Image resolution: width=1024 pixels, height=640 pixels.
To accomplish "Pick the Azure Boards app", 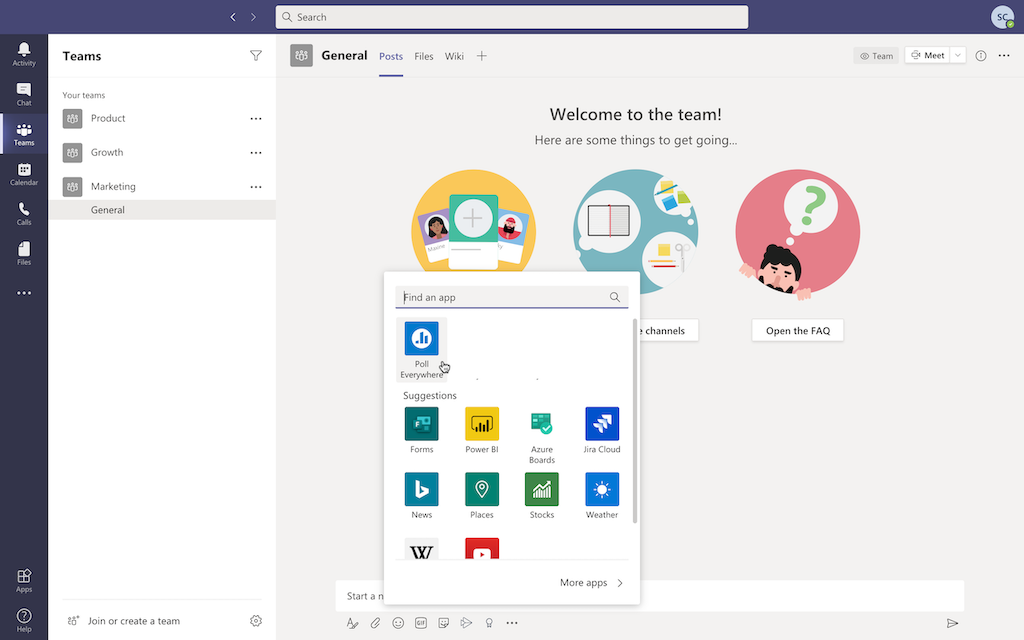I will pos(542,436).
